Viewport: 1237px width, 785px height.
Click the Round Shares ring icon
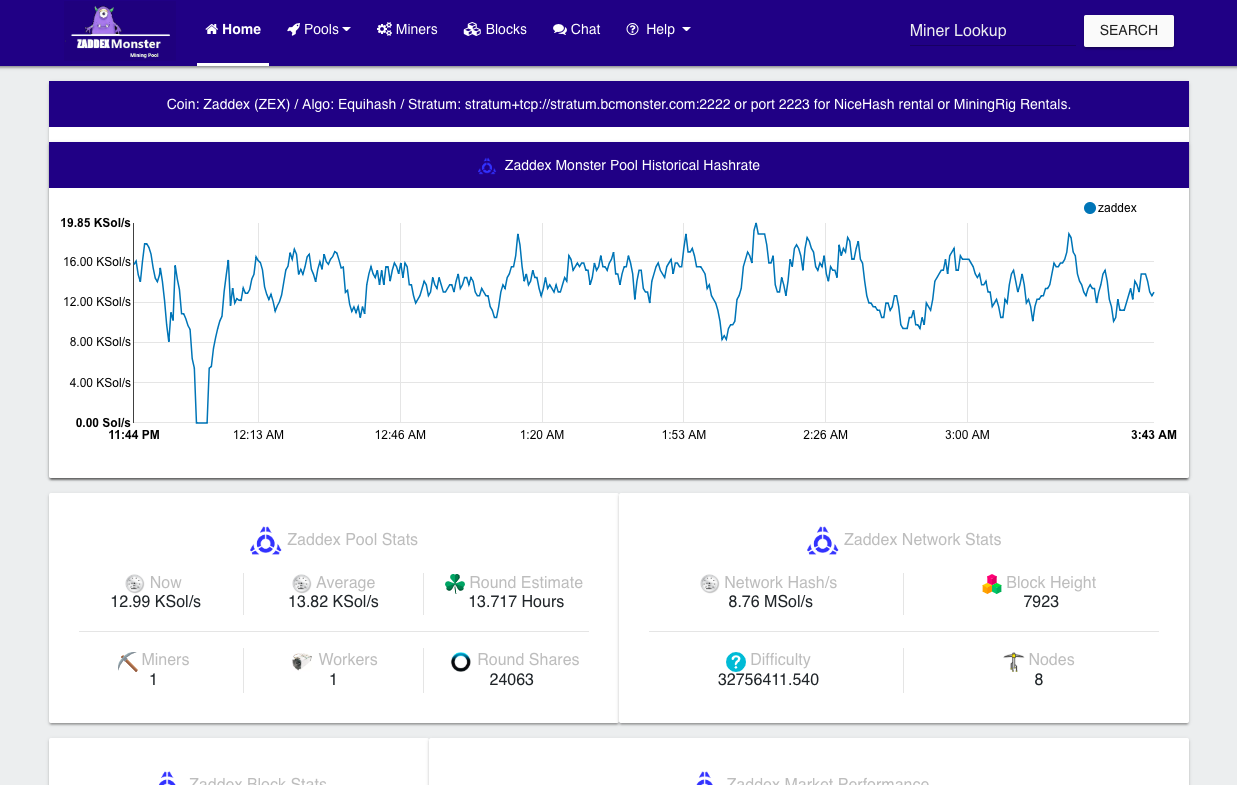[x=460, y=661]
